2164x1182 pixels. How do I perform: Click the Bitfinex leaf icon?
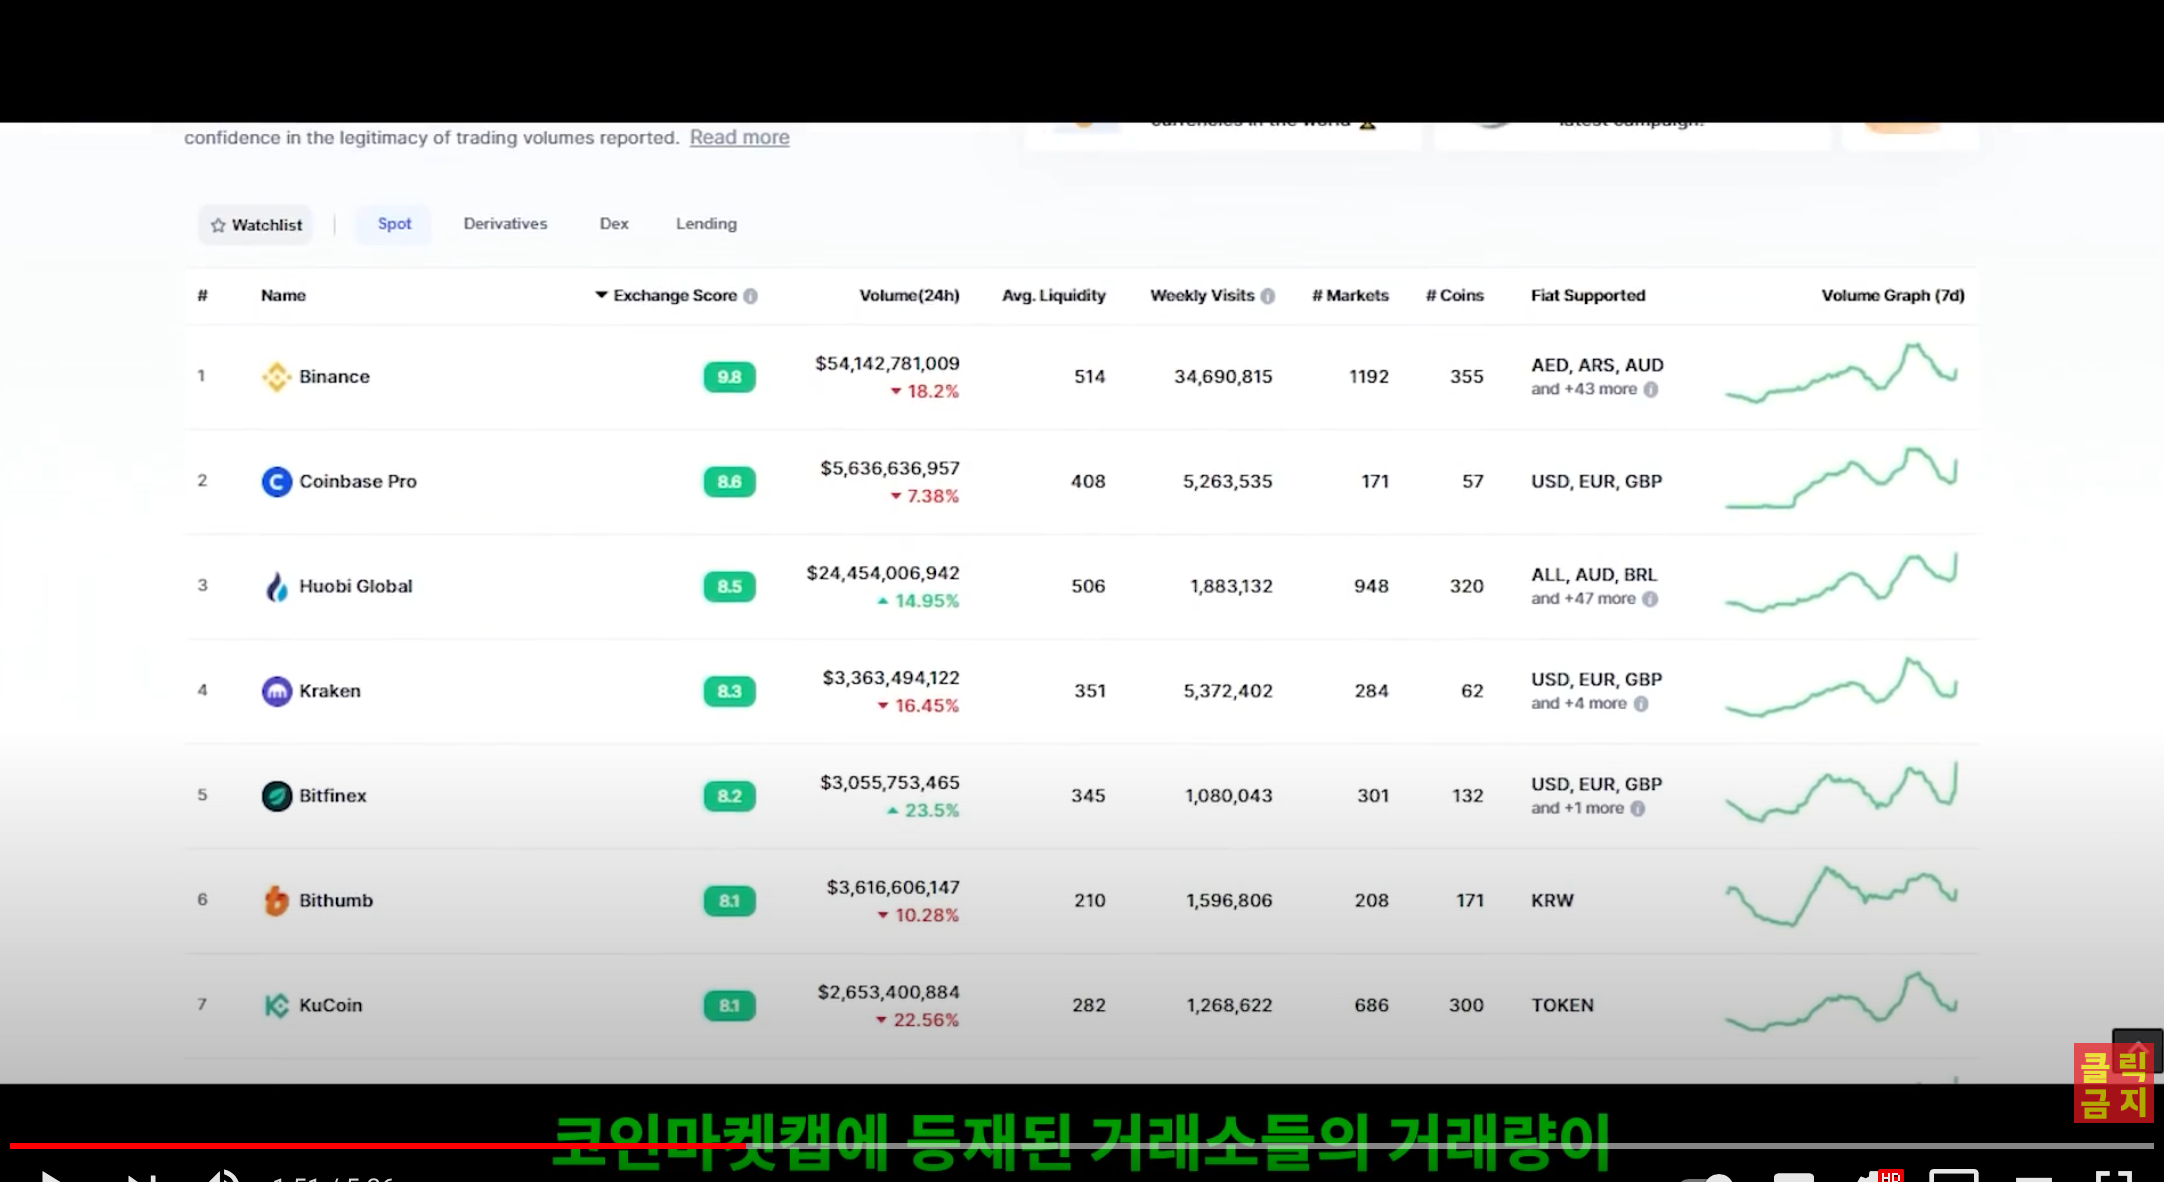[276, 796]
